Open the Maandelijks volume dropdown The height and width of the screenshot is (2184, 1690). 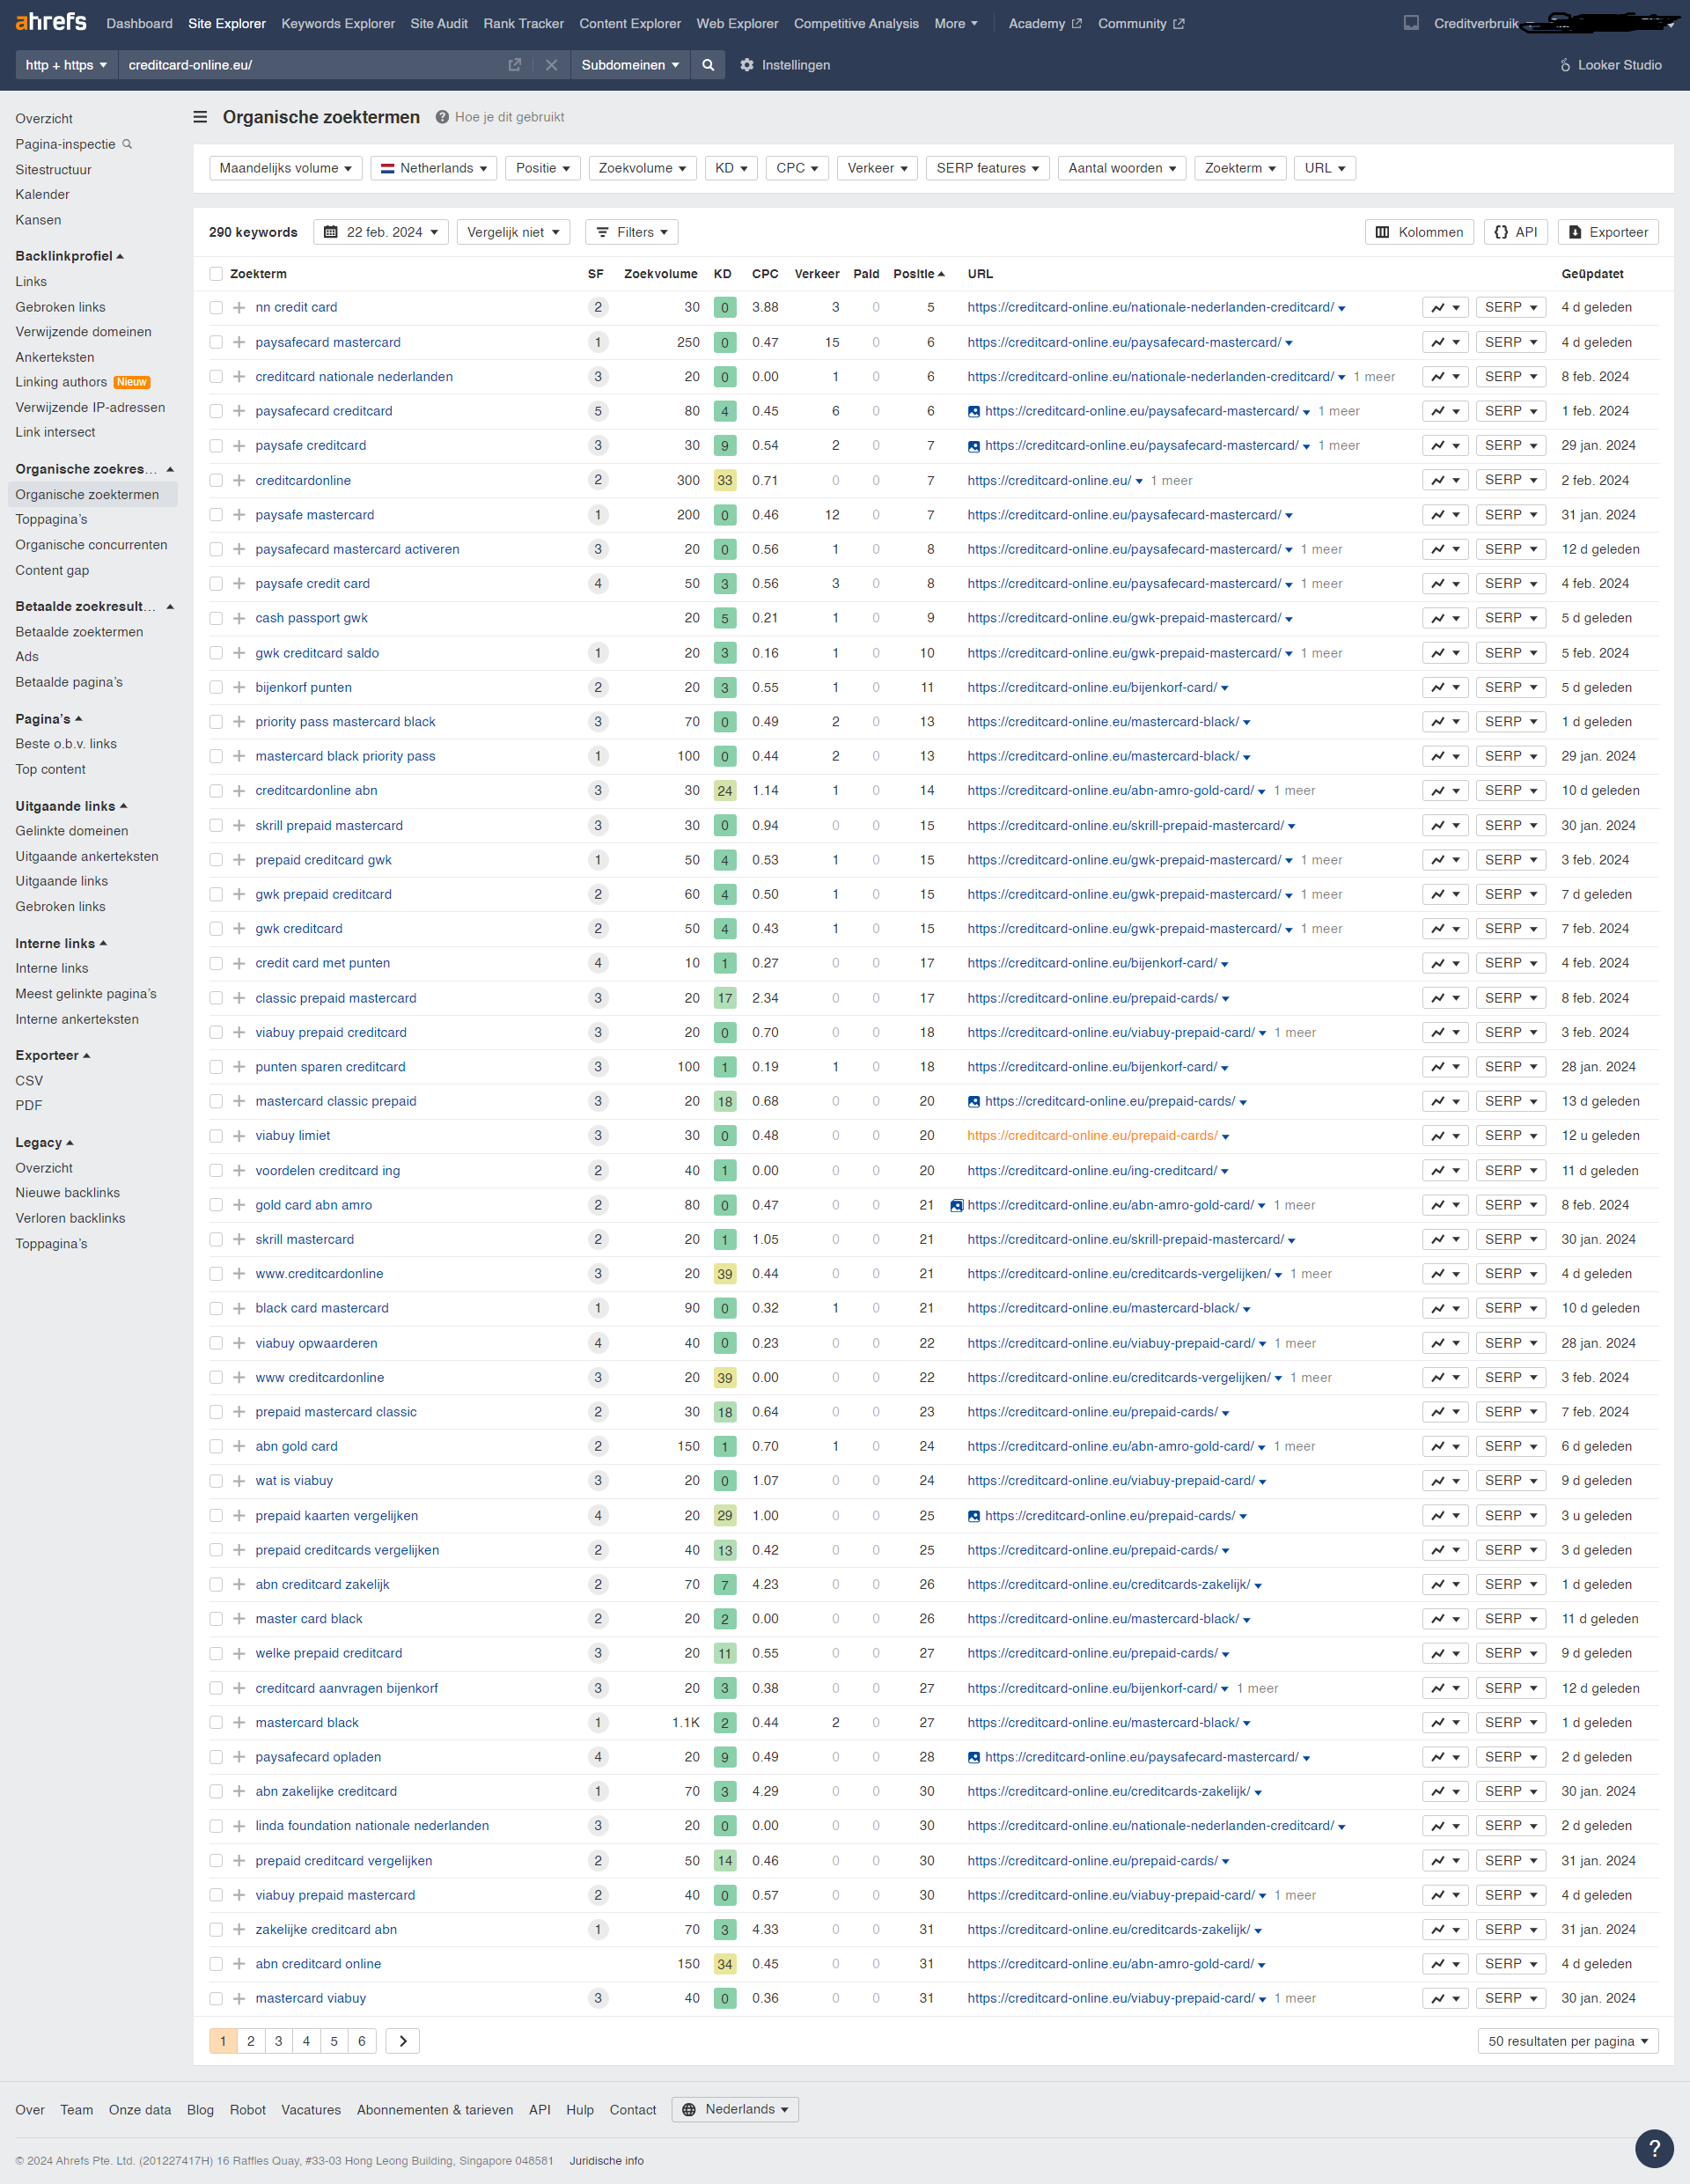pos(285,168)
